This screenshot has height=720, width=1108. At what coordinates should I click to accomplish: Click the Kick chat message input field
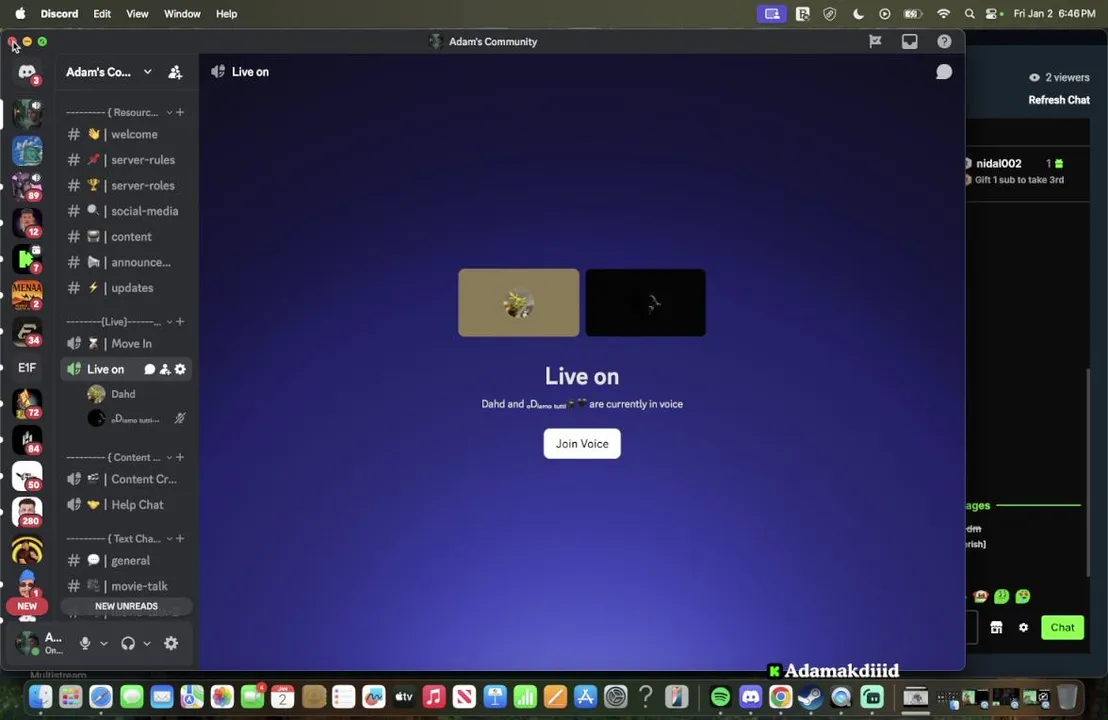click(x=972, y=627)
